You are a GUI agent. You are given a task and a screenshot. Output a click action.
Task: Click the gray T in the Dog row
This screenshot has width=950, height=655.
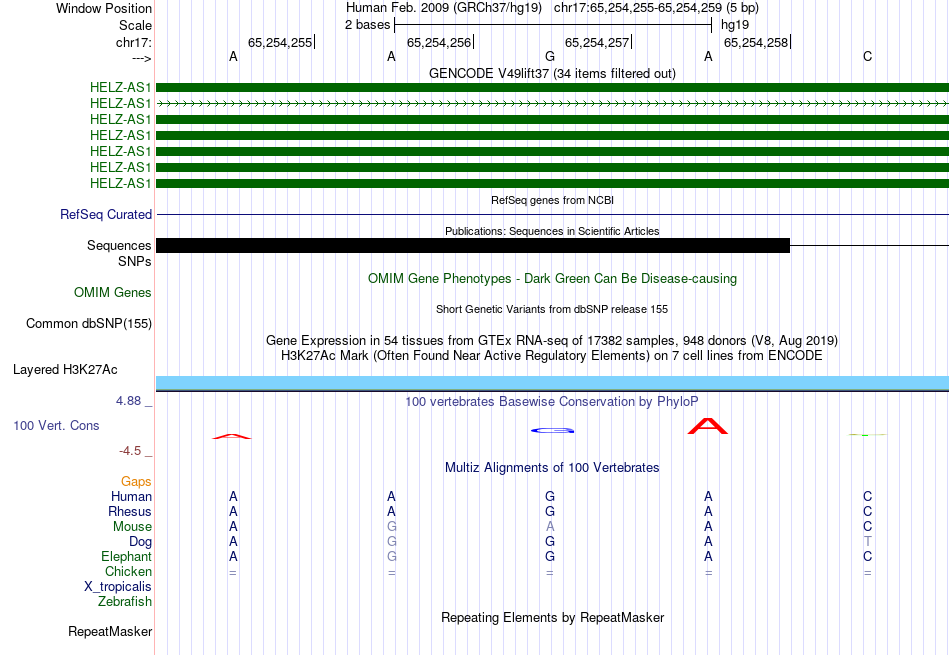click(868, 542)
